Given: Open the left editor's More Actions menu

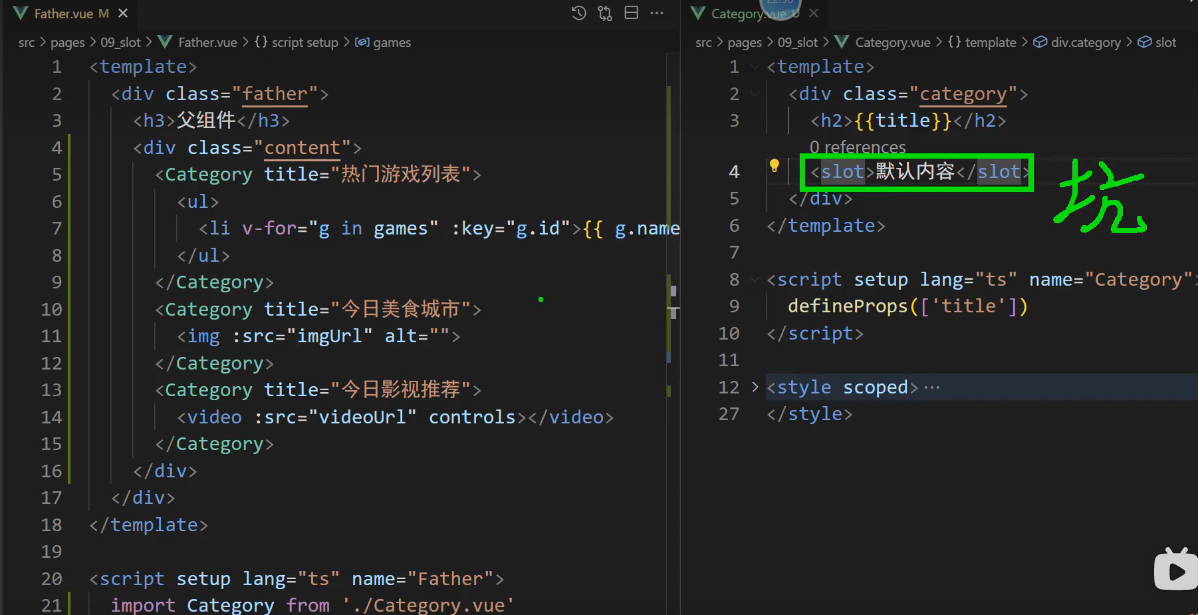Looking at the screenshot, I should 657,13.
